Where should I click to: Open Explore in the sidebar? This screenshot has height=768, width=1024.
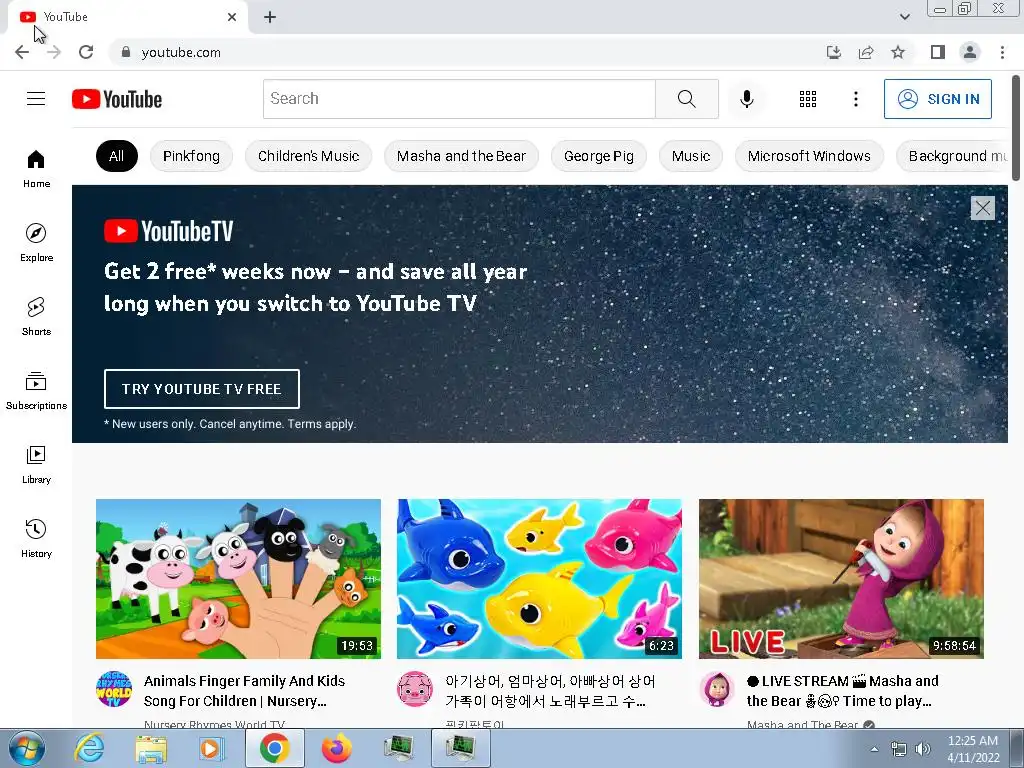[x=36, y=242]
